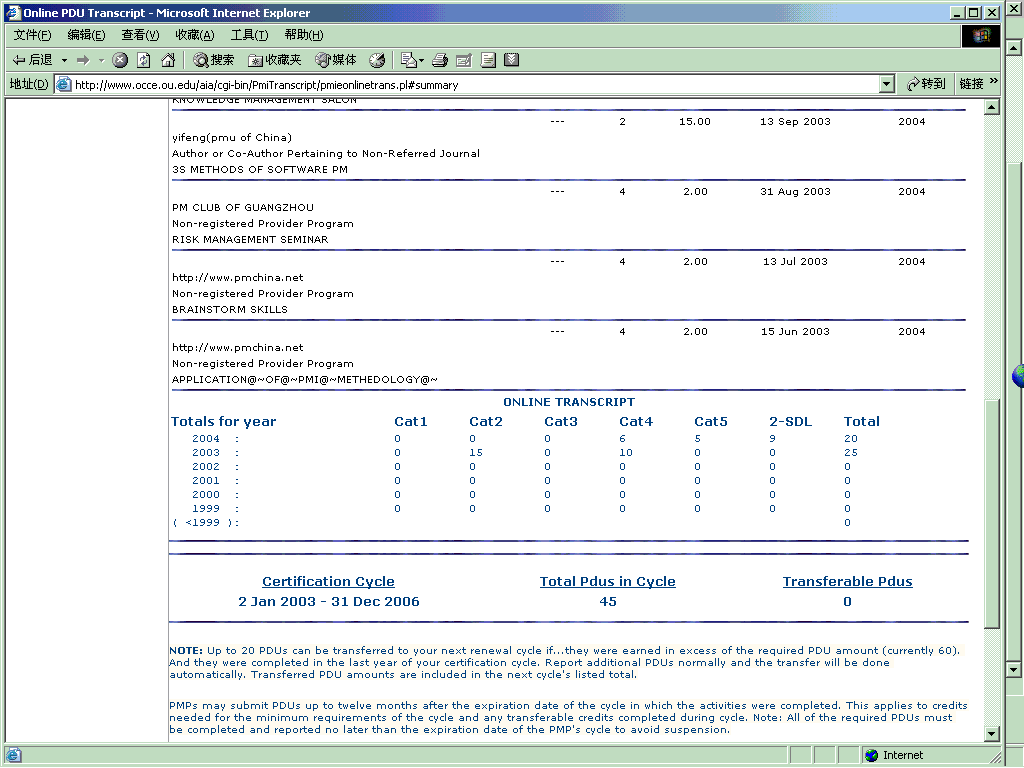Select the text RISK MANAGEMENT SEMINAR

click(x=250, y=240)
